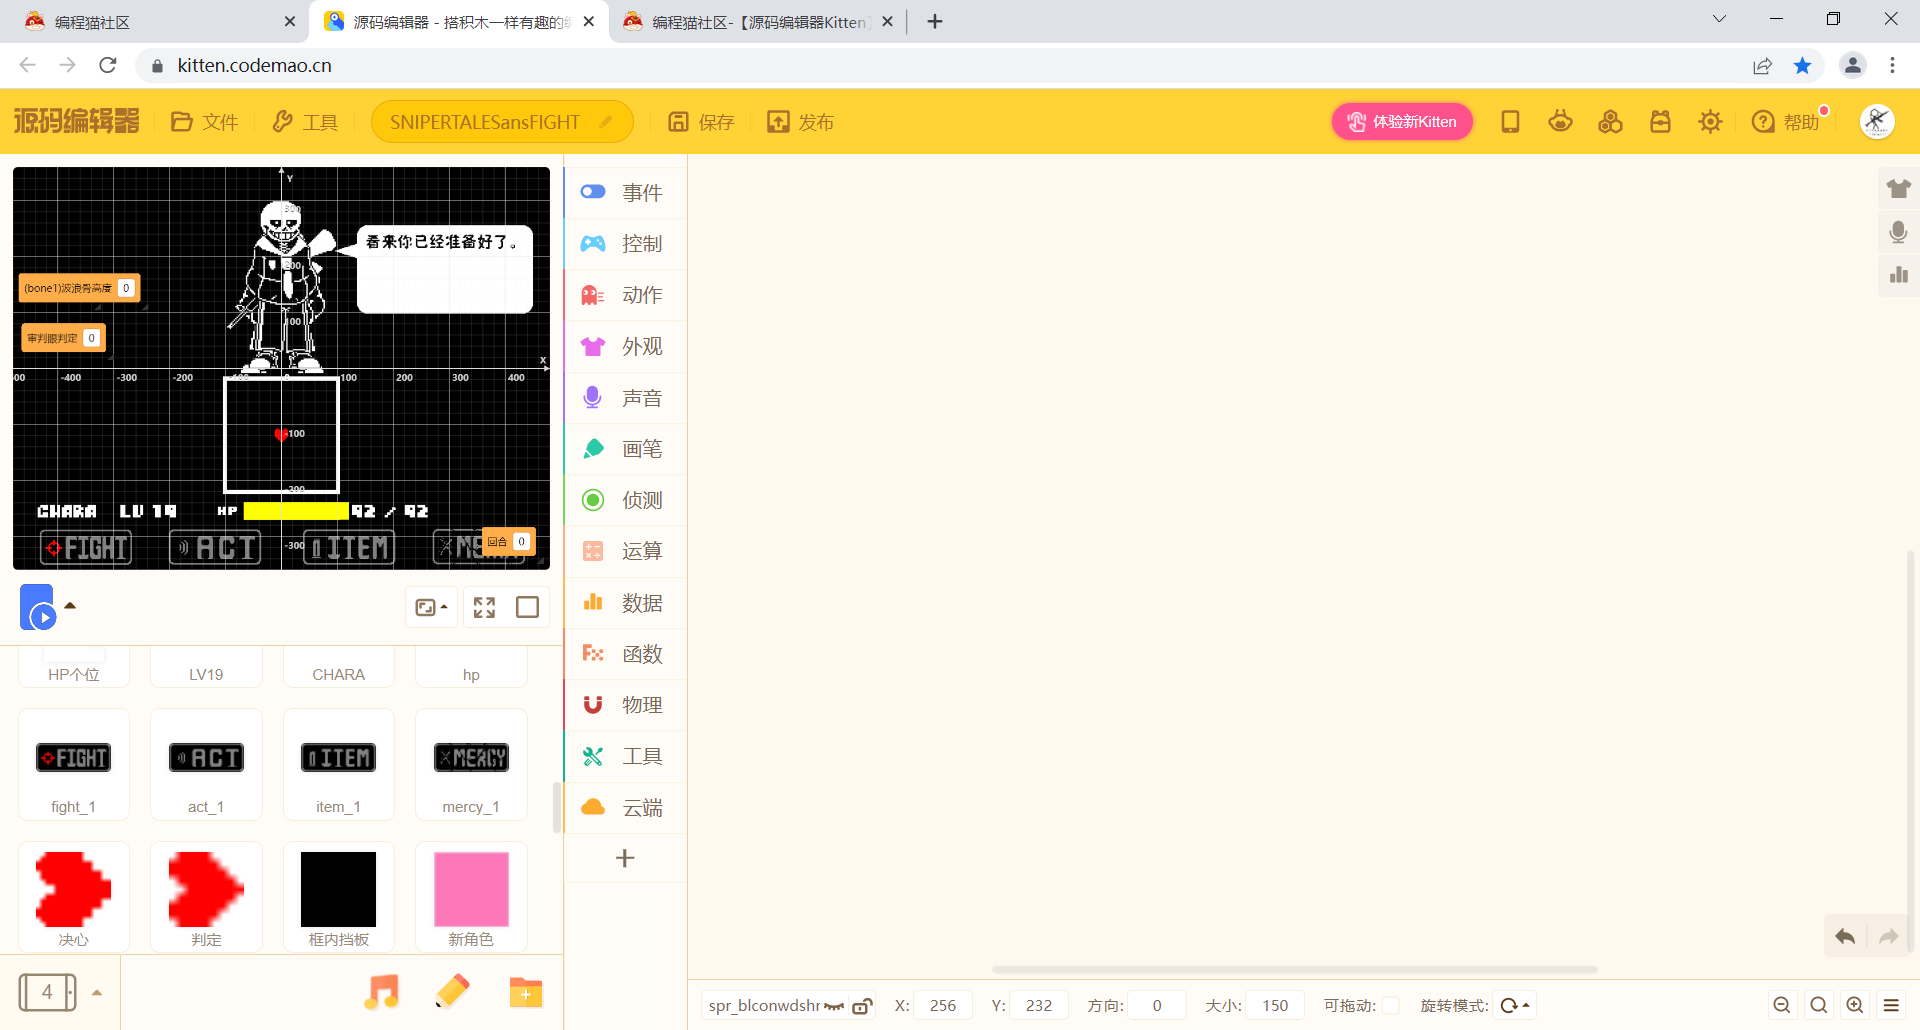
Task: Open the microphone sound panel on right edge
Action: [1898, 232]
